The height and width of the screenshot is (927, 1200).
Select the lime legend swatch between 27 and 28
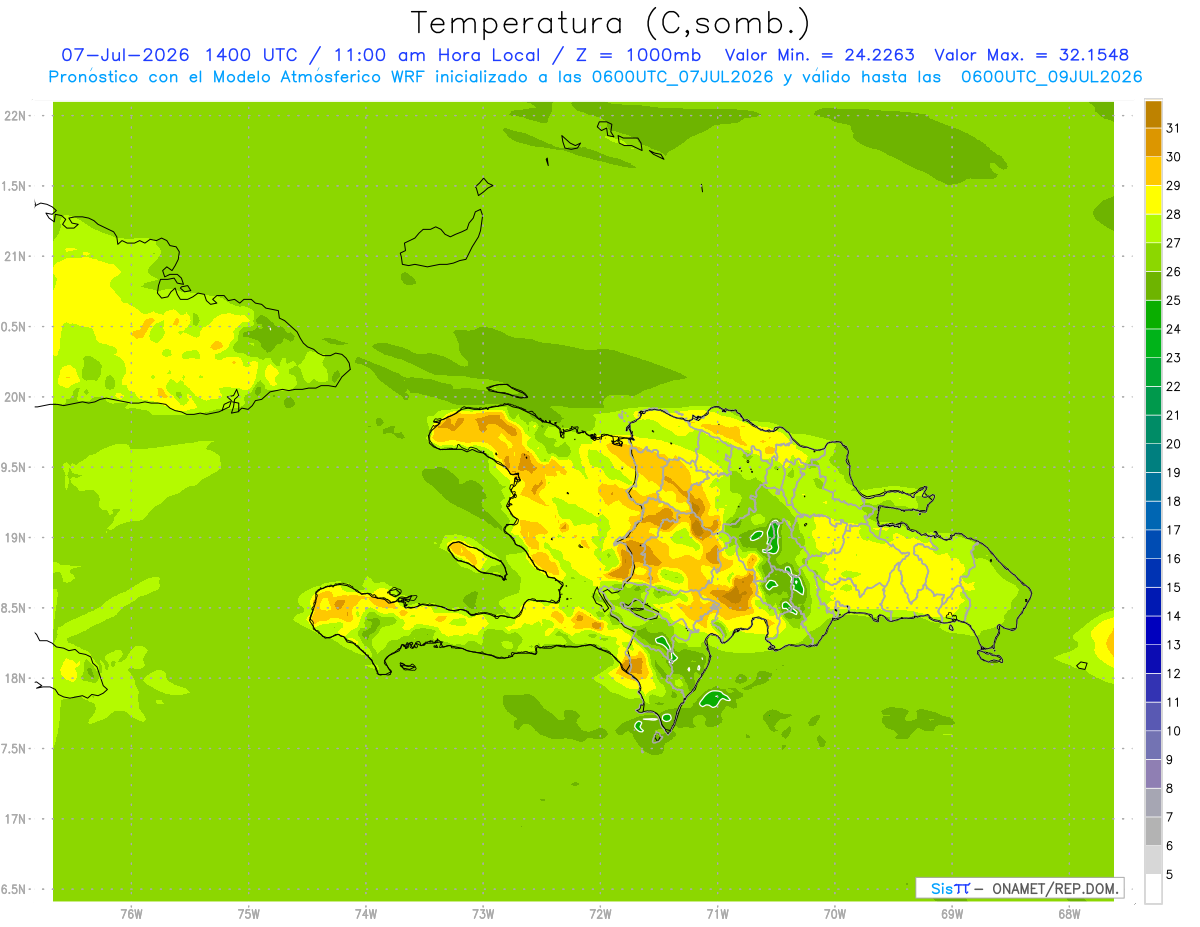[x=1153, y=228]
